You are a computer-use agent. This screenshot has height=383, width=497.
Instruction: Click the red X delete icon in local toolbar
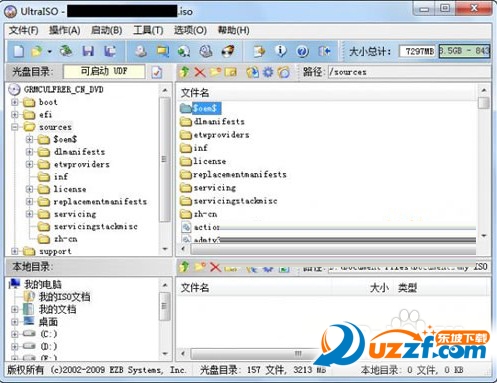pos(215,267)
